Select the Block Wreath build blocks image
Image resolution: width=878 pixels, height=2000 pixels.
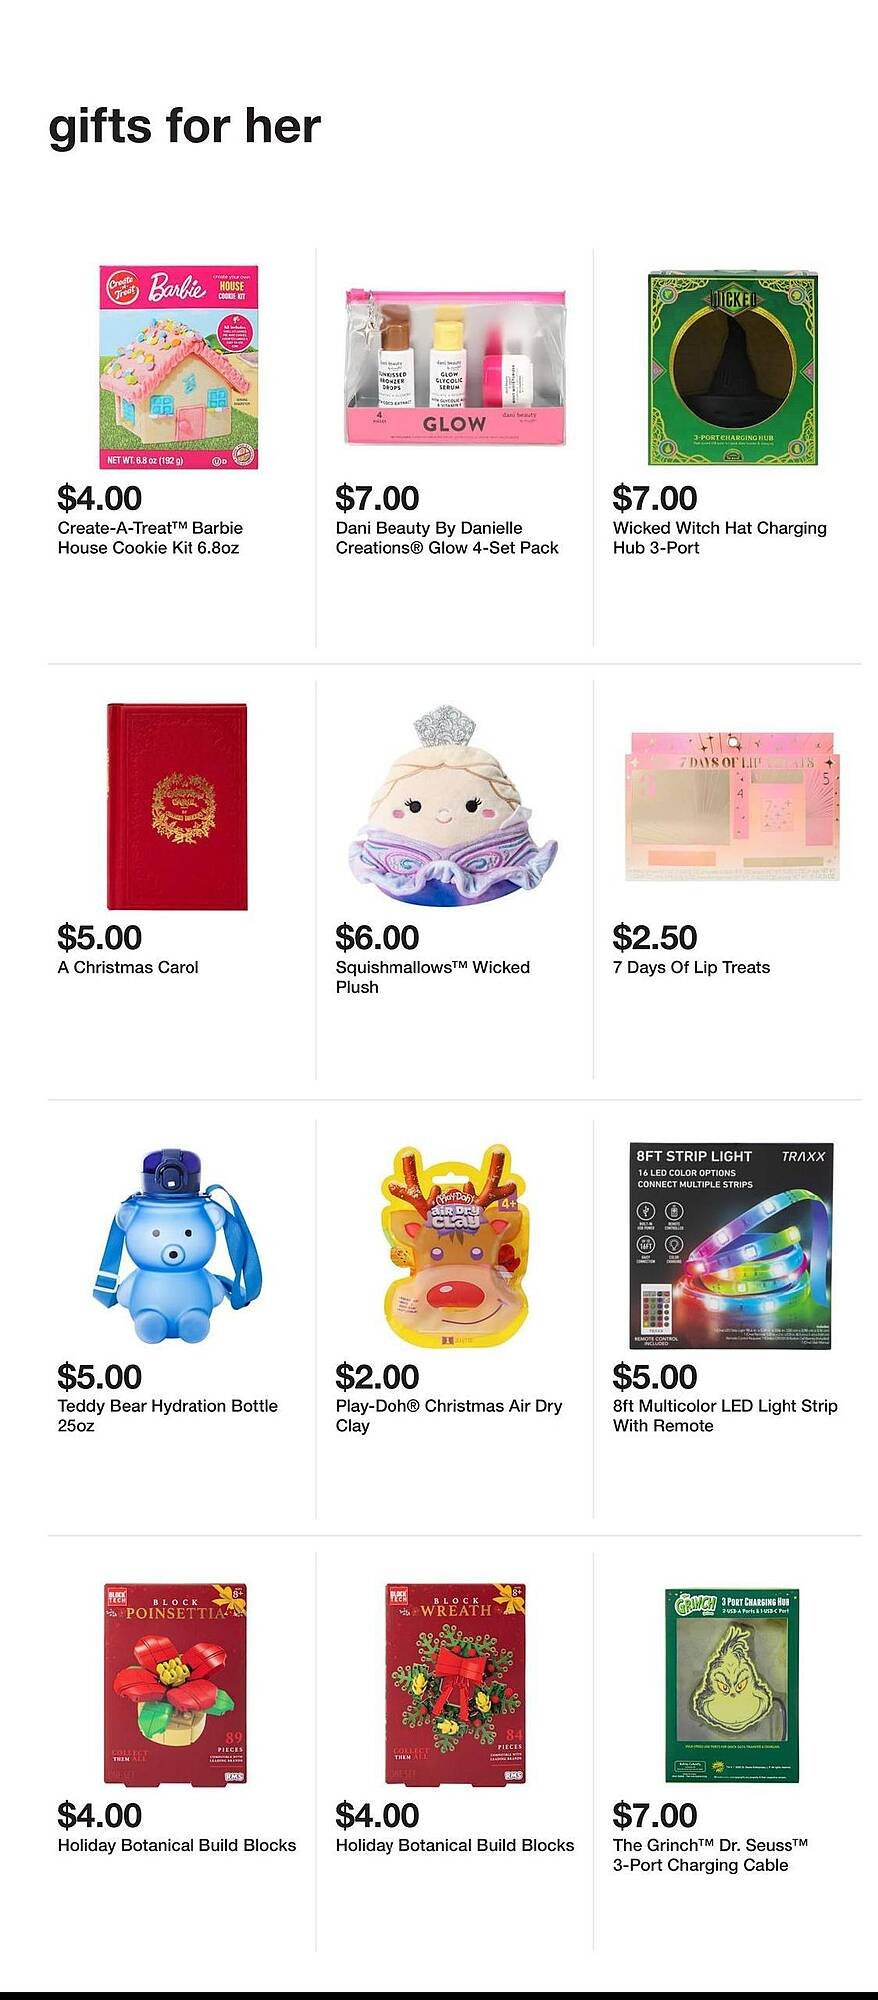tap(455, 1684)
